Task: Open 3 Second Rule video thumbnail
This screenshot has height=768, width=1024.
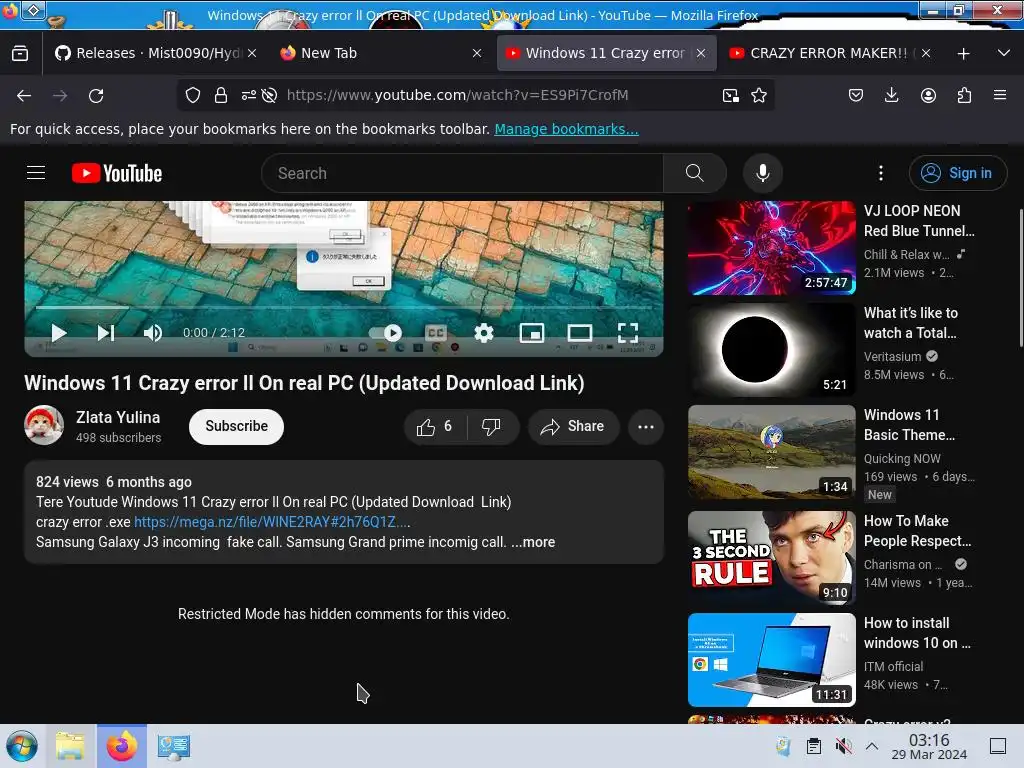Action: pyautogui.click(x=771, y=558)
